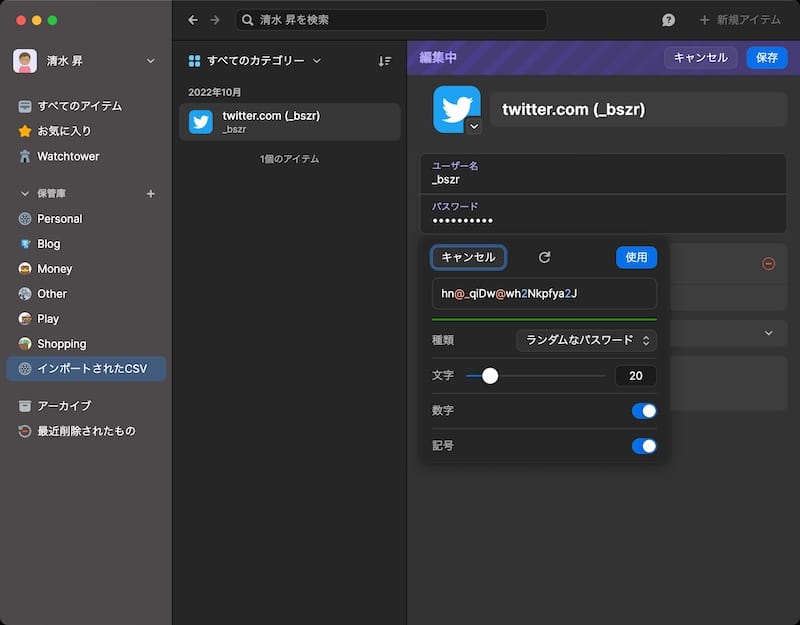
Task: Click the 2022年10月 date header
Action: pos(214,92)
